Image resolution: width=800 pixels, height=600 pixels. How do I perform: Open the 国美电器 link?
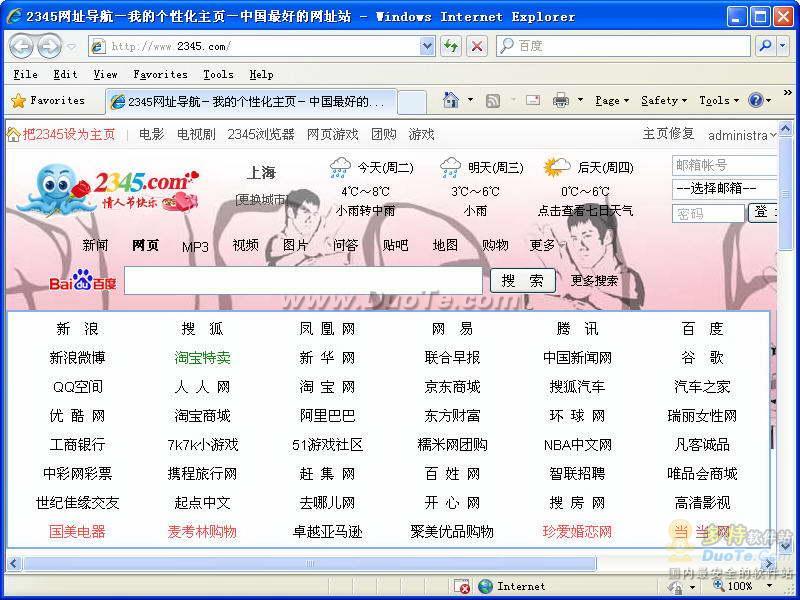click(77, 532)
